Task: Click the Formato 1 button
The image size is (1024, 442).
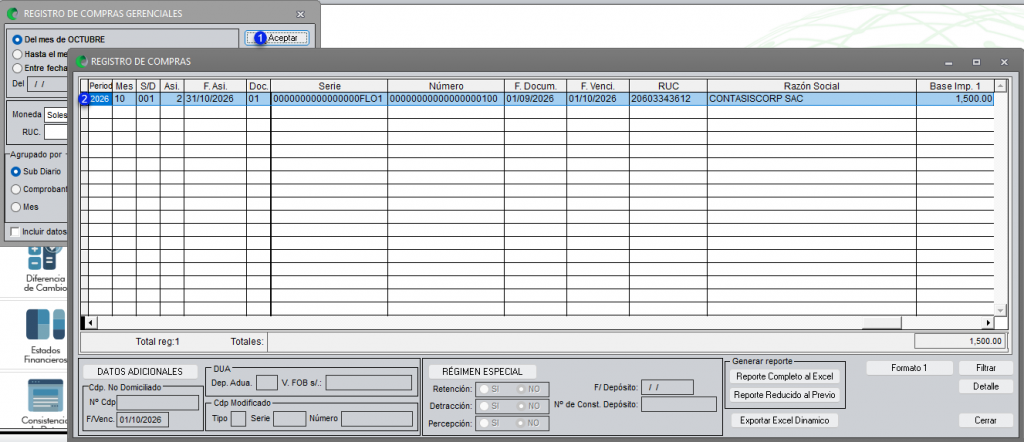Action: click(x=909, y=368)
